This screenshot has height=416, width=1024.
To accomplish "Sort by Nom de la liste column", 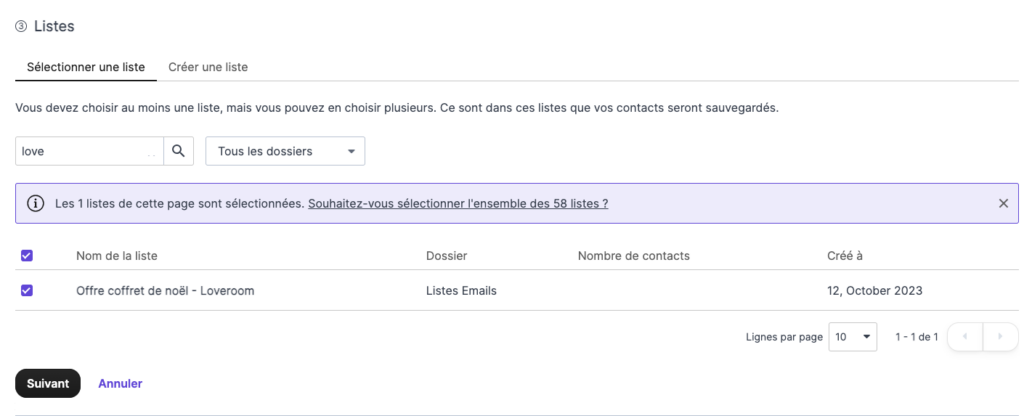I will tap(116, 256).
